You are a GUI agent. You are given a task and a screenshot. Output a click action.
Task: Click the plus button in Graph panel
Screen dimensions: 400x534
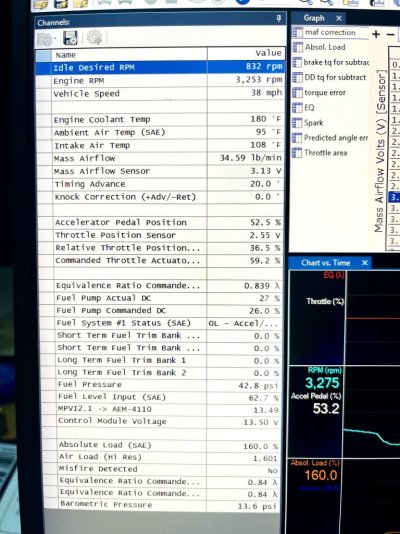click(376, 34)
